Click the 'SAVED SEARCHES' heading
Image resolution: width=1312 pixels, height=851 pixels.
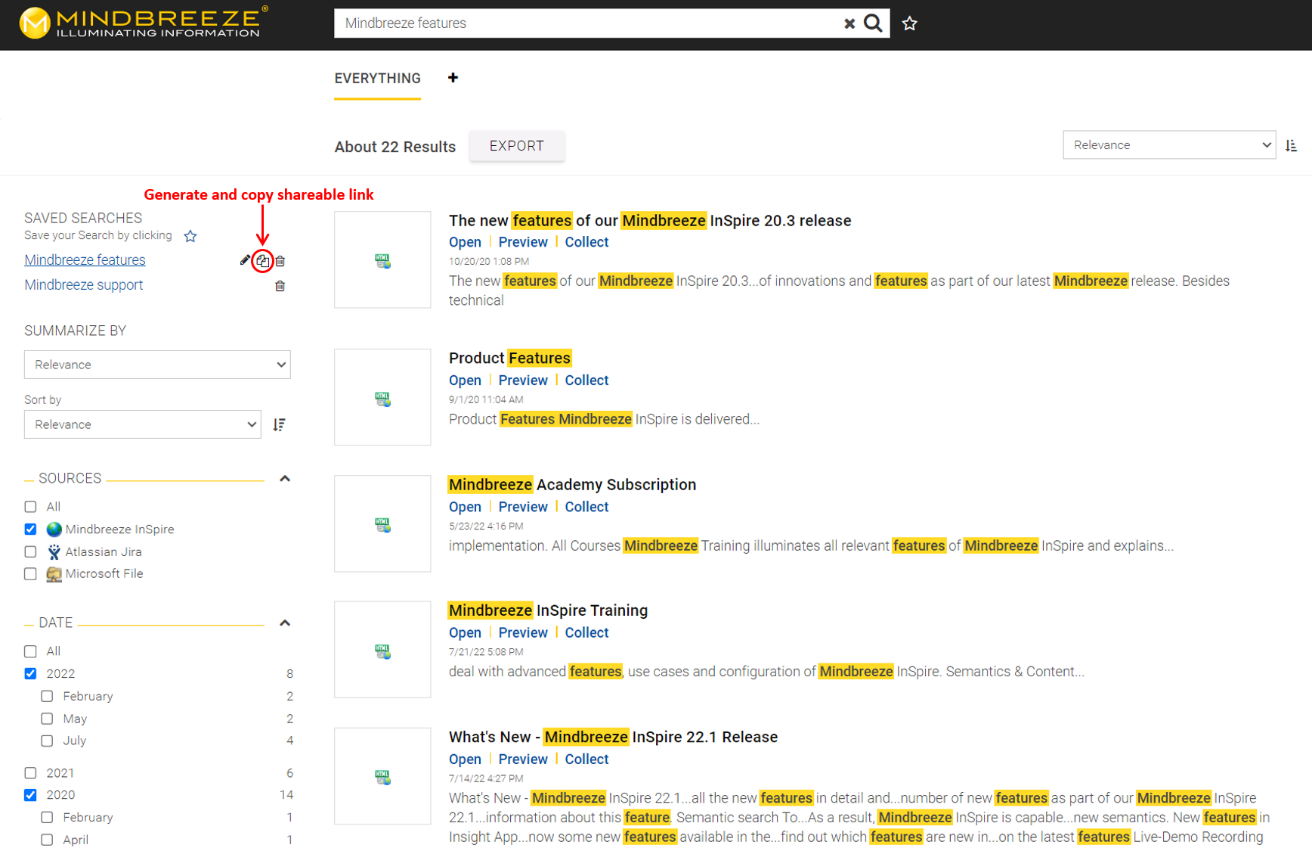83,218
